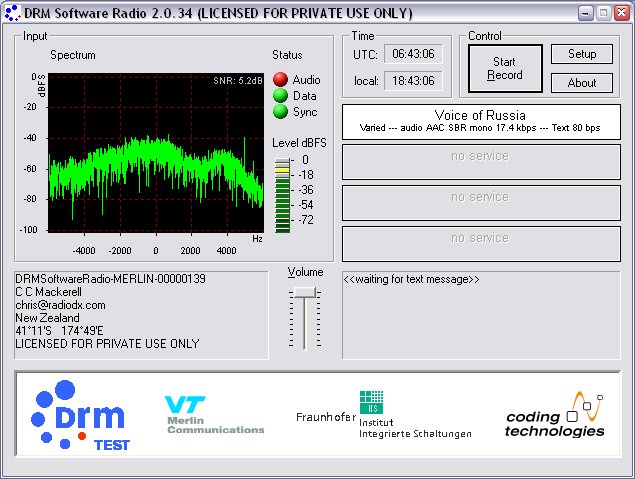635x479 pixels.
Task: Click the UTC time field
Action: pyautogui.click(x=413, y=54)
